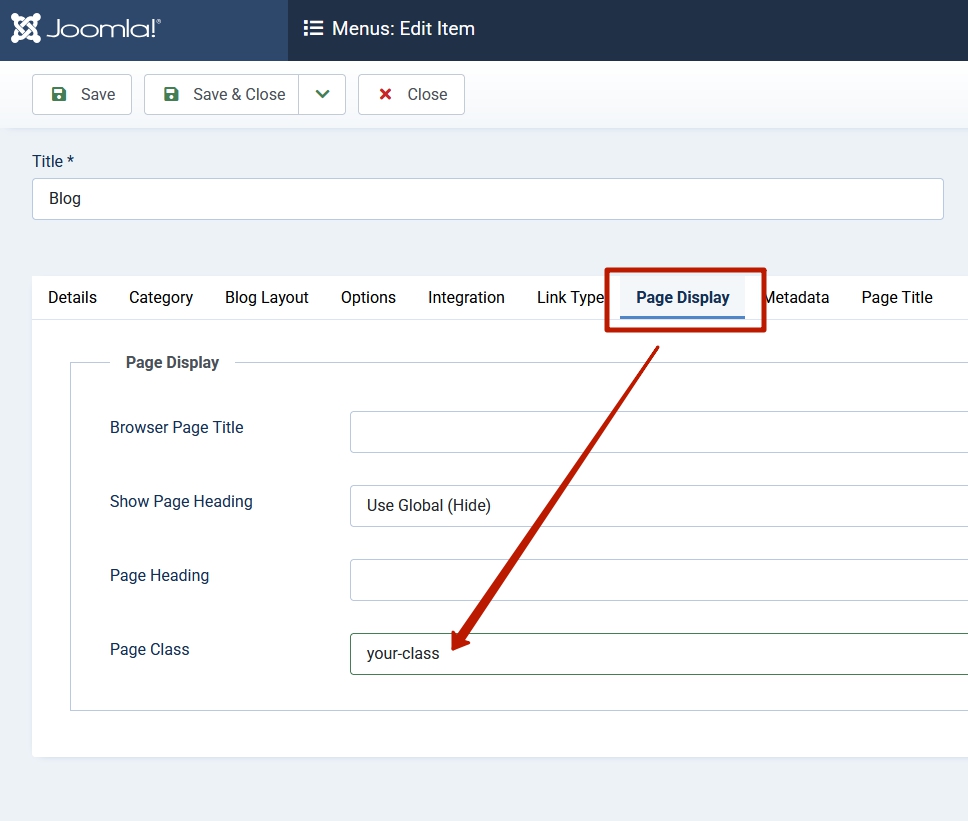The height and width of the screenshot is (821, 968).
Task: Click the Joomla logo icon
Action: point(26,28)
